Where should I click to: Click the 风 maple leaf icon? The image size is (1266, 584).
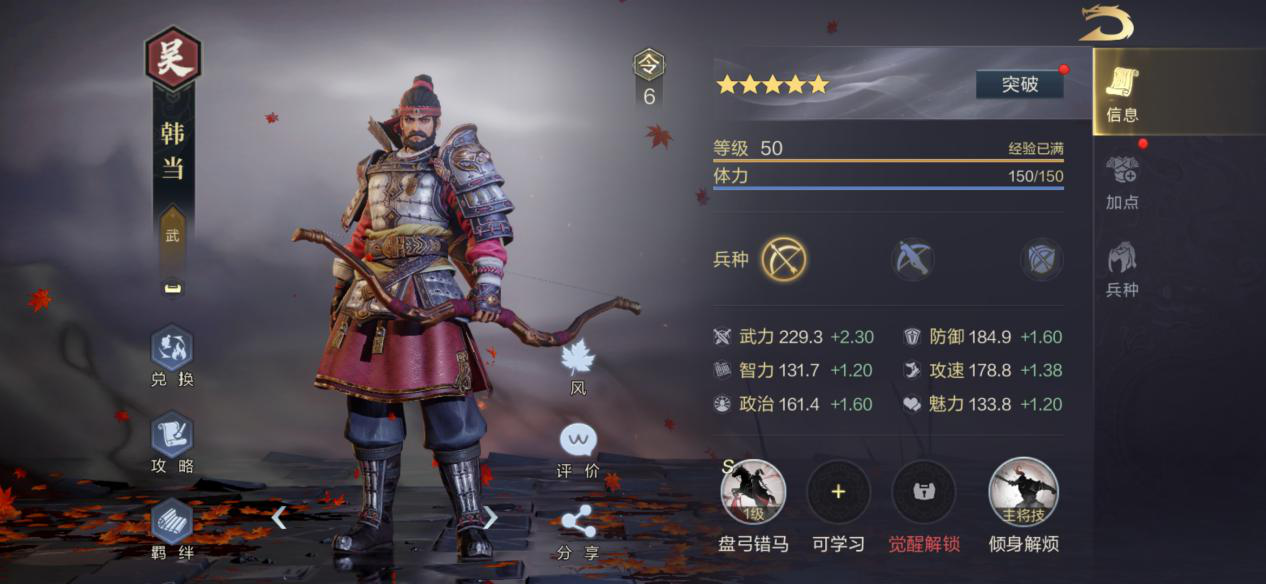[x=578, y=357]
